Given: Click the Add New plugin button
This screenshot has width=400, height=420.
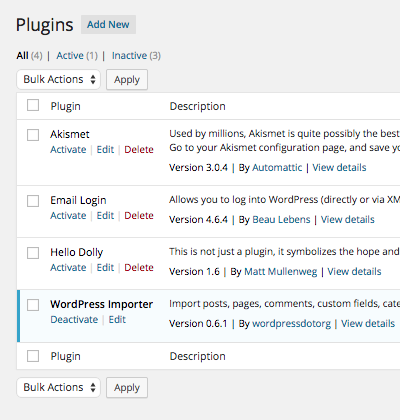Looking at the screenshot, I should tap(108, 24).
